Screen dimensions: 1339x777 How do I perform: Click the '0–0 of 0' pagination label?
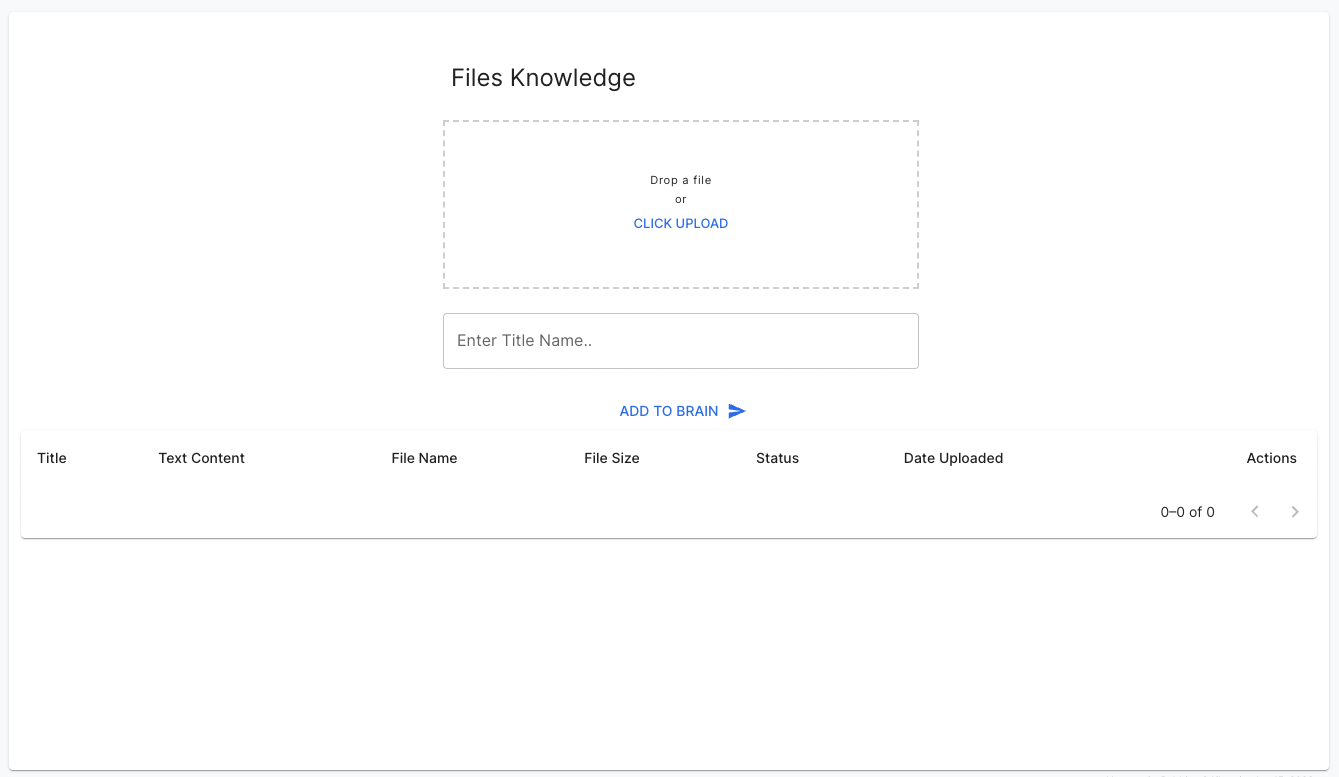[1187, 512]
